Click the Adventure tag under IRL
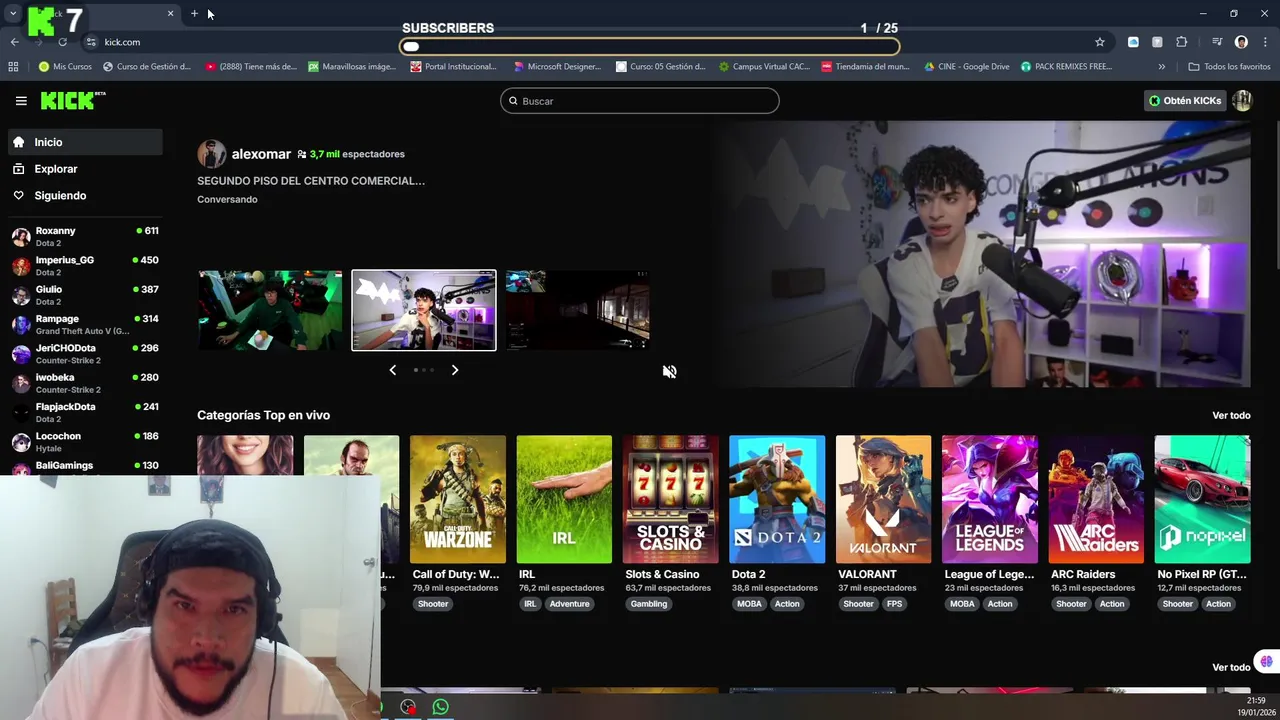The image size is (1280, 720). [569, 604]
